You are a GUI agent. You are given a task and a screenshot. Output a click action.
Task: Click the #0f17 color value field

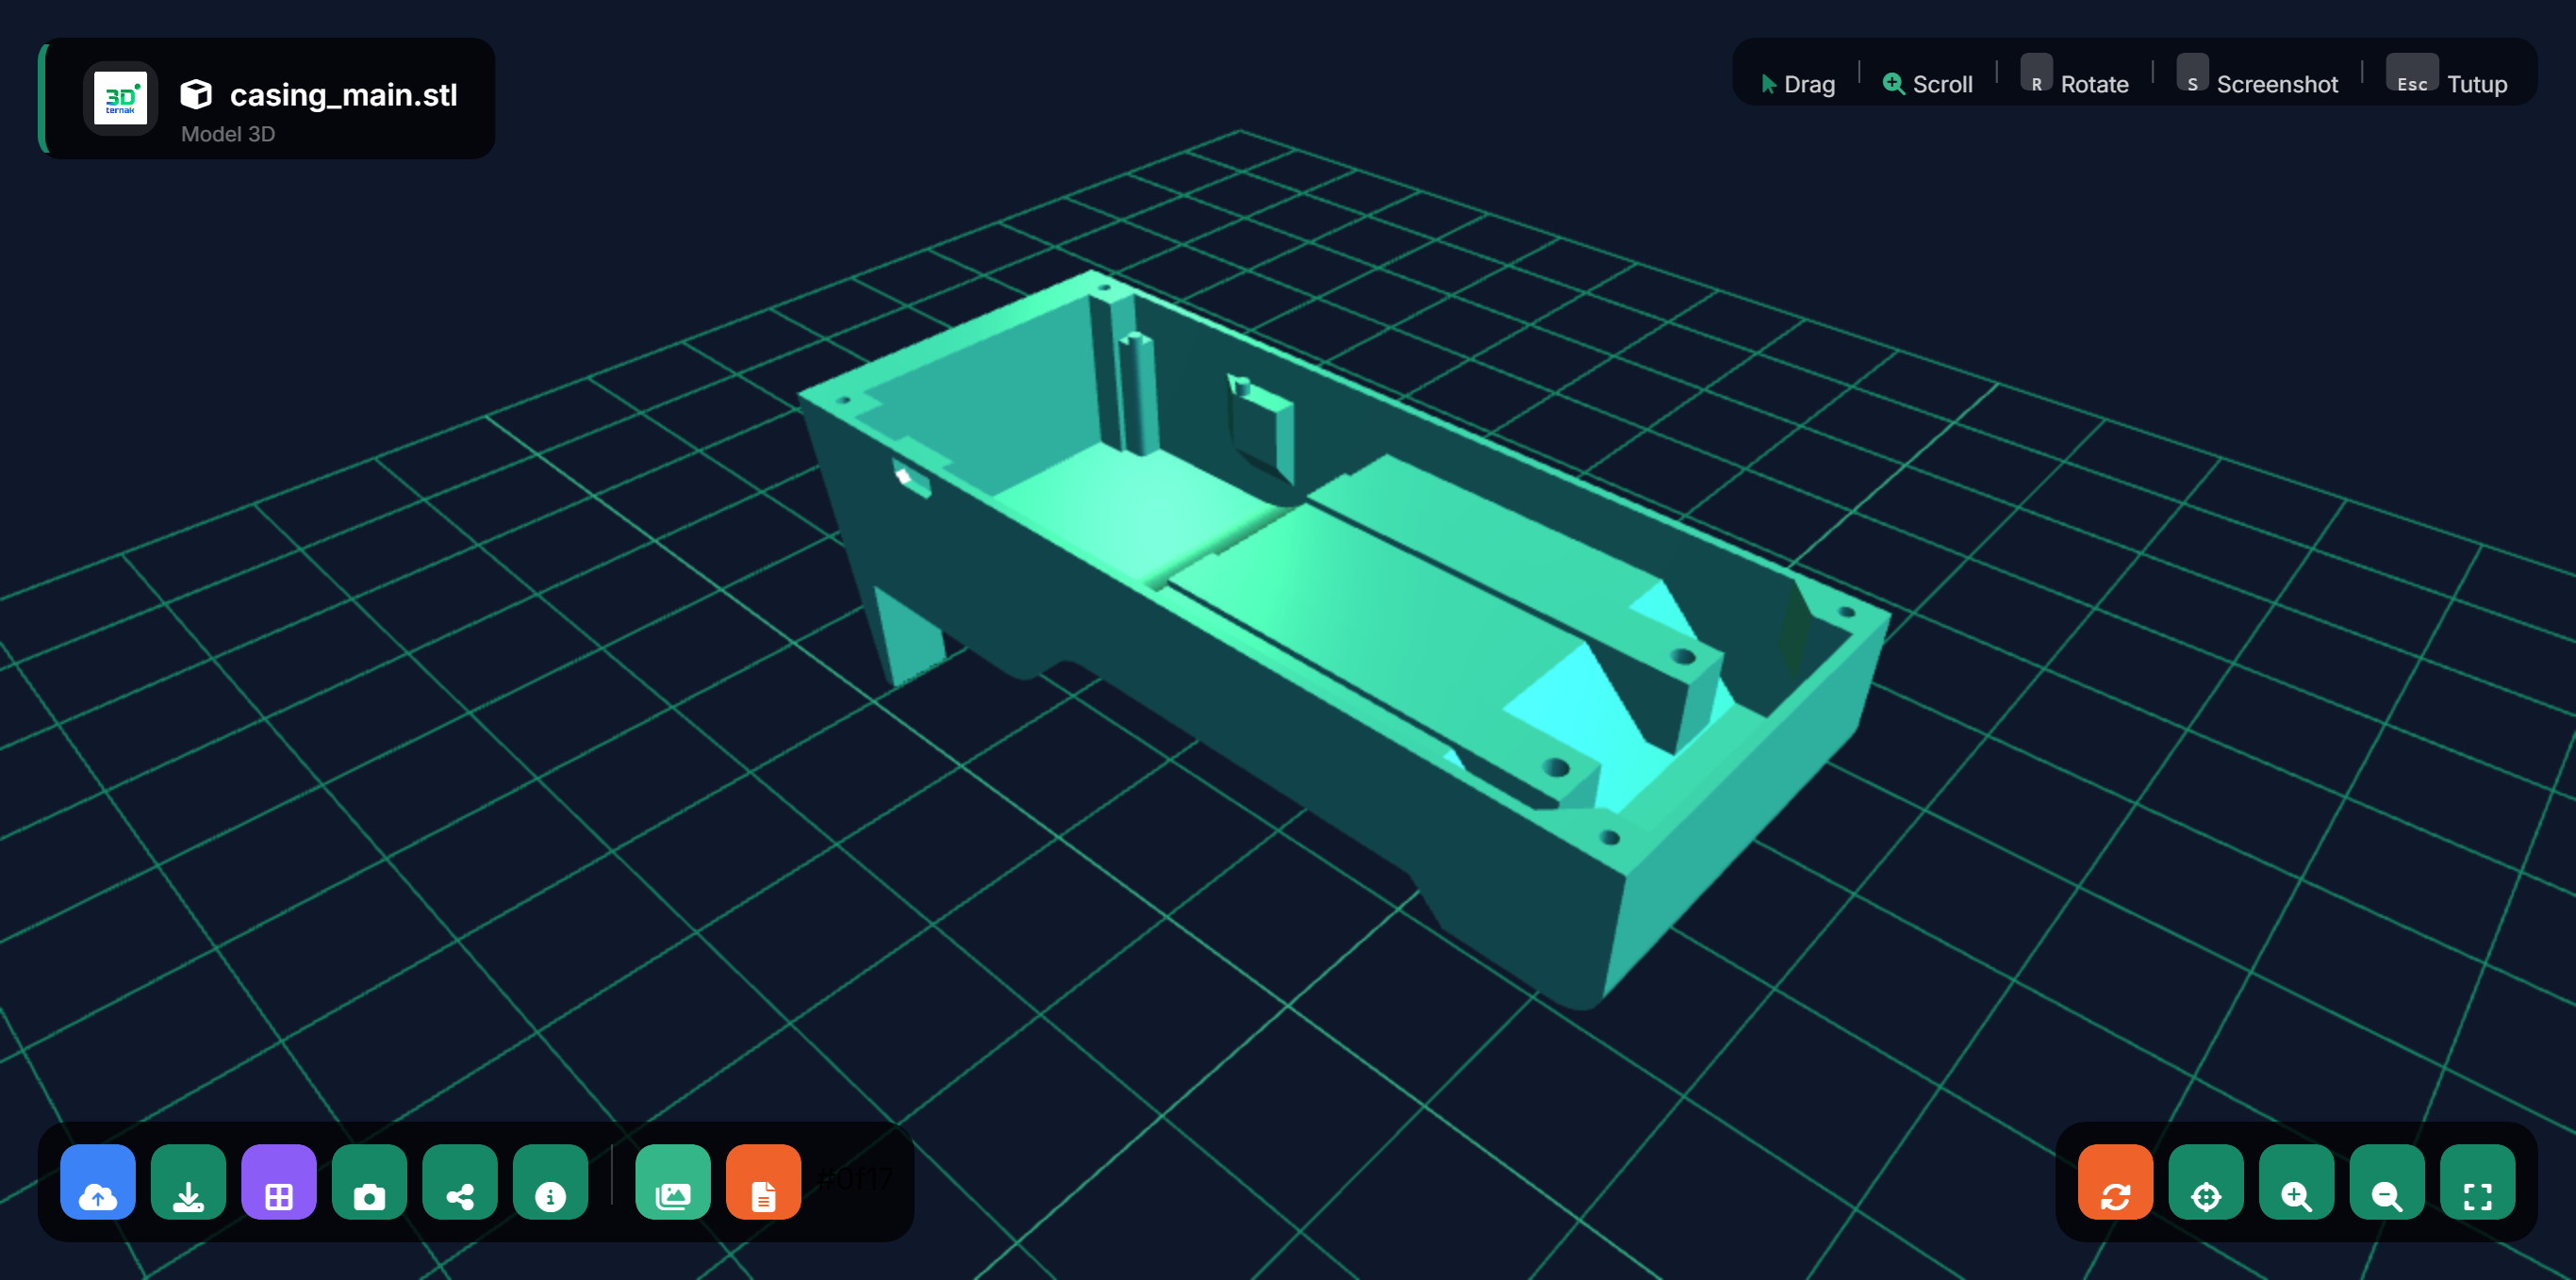tap(856, 1179)
